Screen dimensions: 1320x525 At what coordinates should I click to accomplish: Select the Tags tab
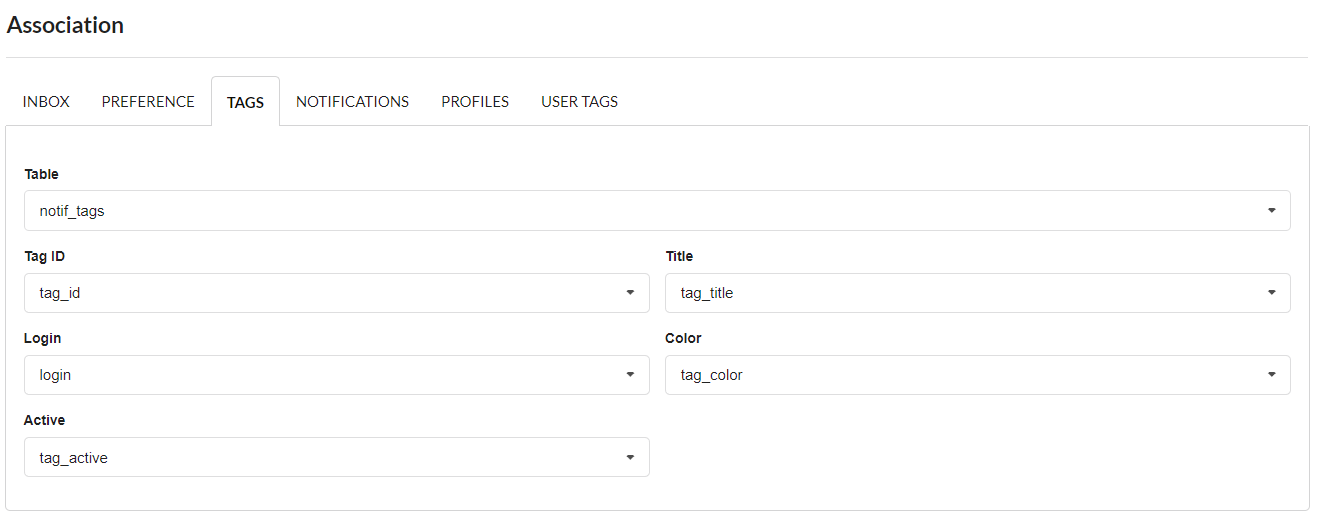pos(245,103)
